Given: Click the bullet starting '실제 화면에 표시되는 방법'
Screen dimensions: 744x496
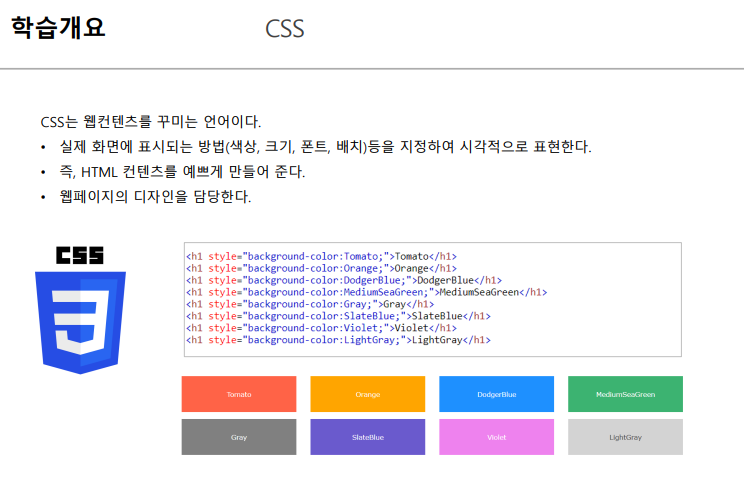Looking at the screenshot, I should pyautogui.click(x=326, y=146).
